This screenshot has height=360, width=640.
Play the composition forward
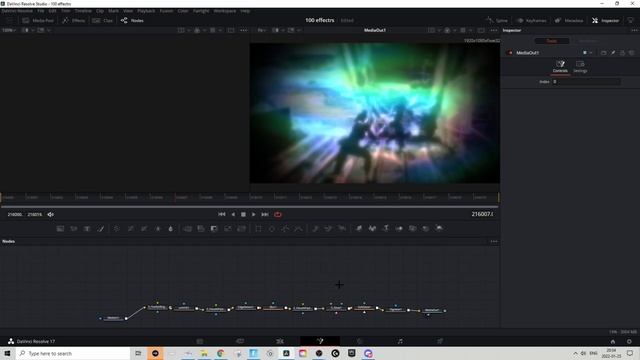[253, 214]
